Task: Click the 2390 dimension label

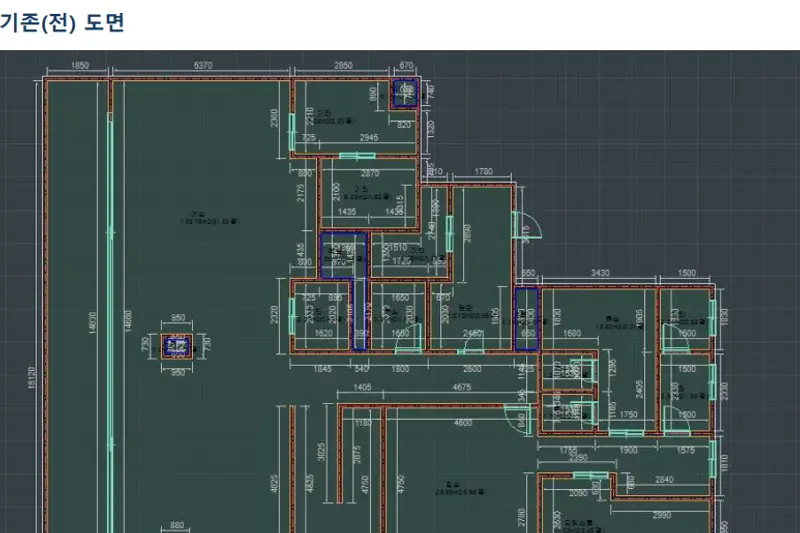Action: 578,458
